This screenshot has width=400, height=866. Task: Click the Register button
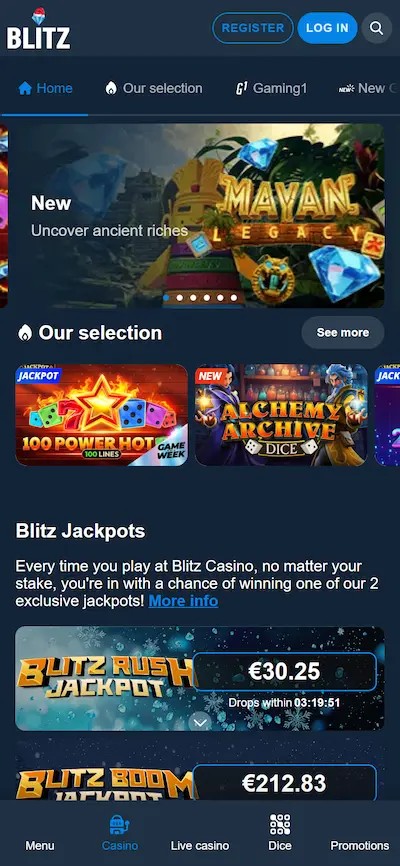point(253,28)
